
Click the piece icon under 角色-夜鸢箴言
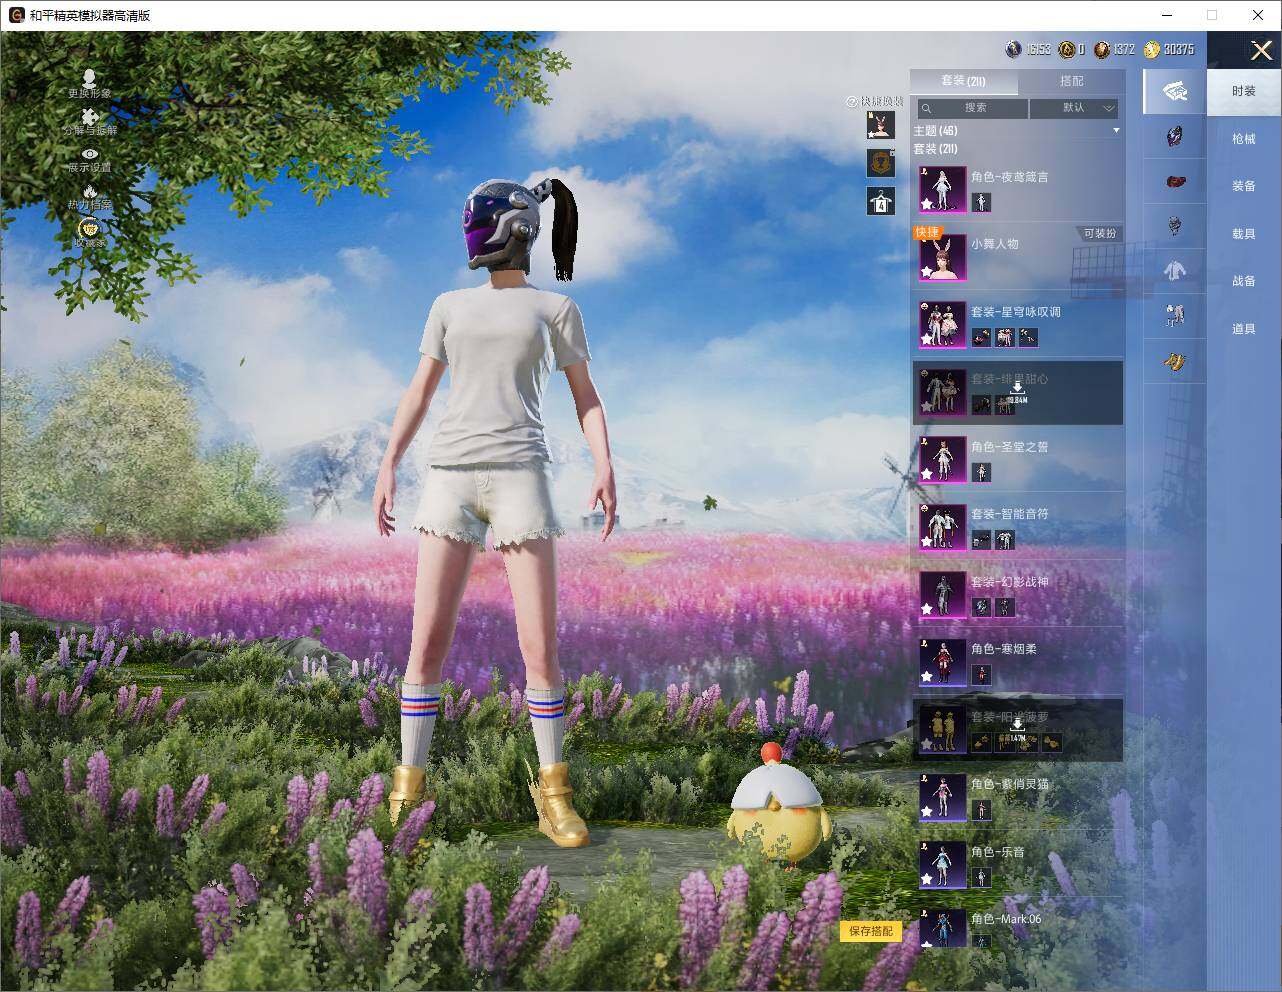click(981, 203)
